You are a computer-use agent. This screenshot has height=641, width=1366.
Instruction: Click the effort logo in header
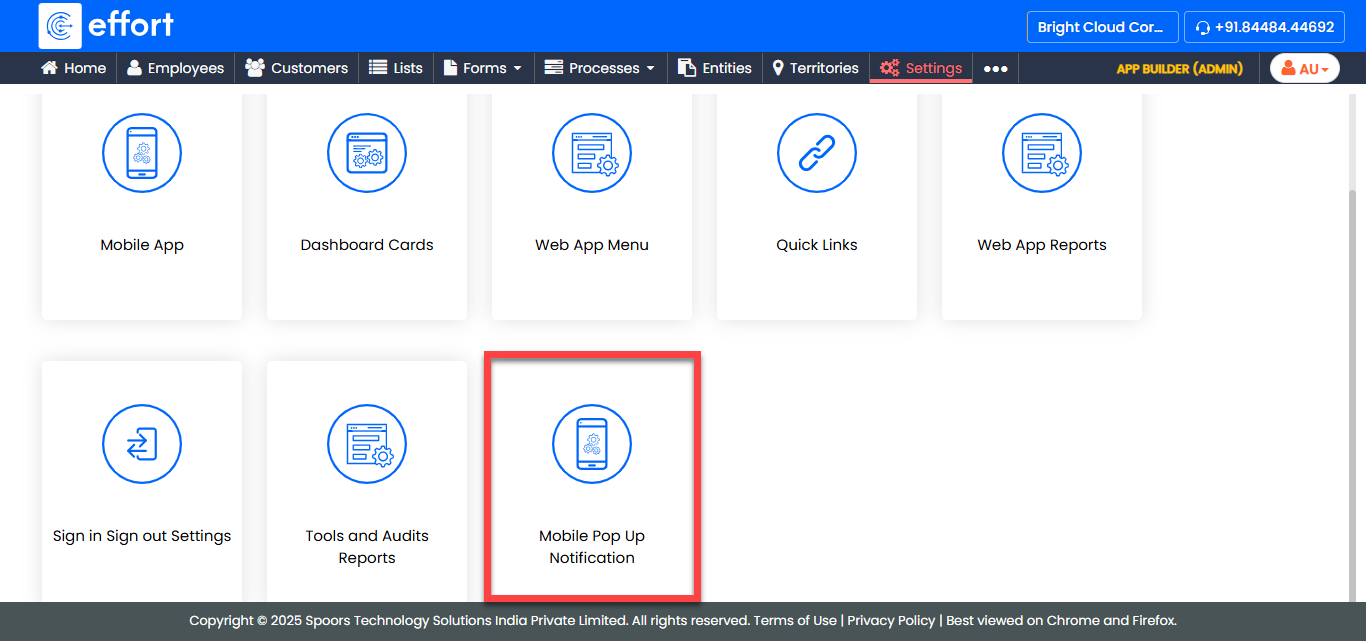point(106,26)
